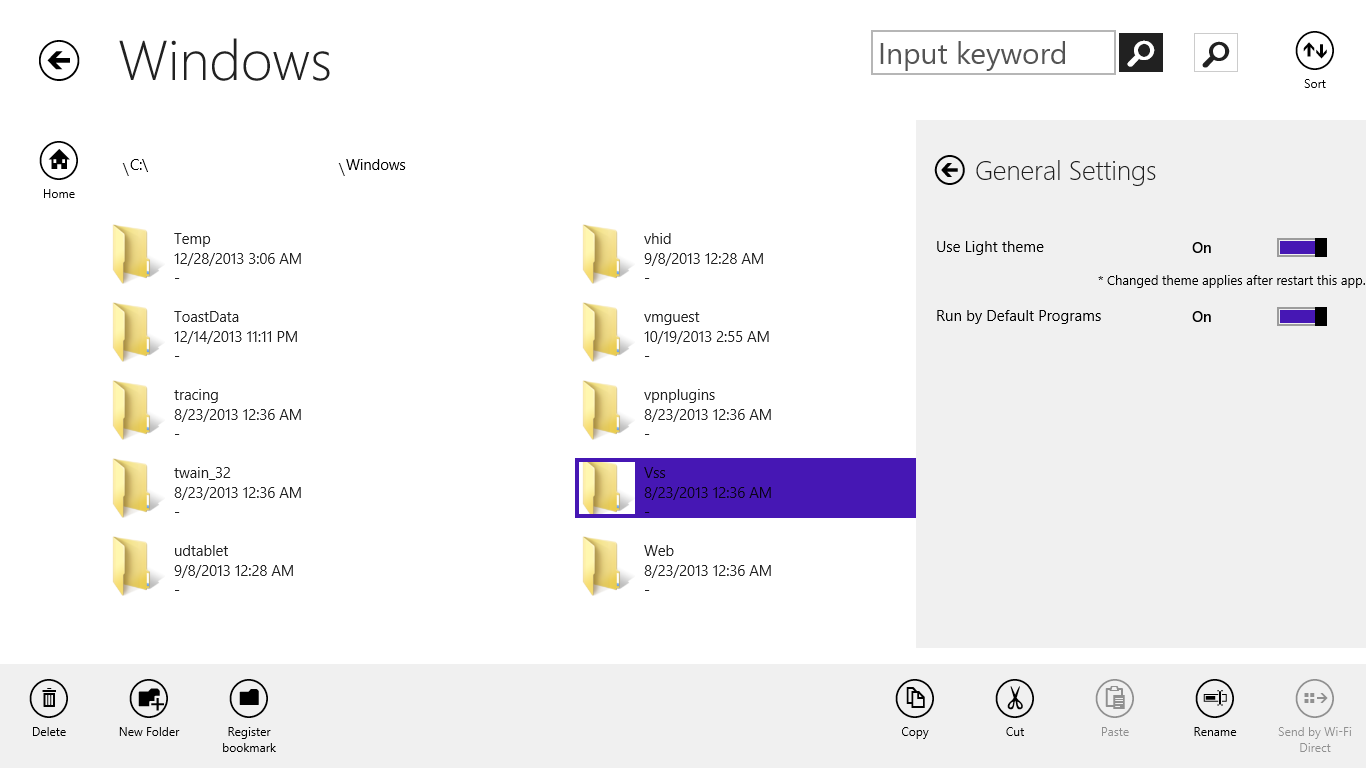Open the Sort options
The image size is (1366, 768).
point(1314,51)
